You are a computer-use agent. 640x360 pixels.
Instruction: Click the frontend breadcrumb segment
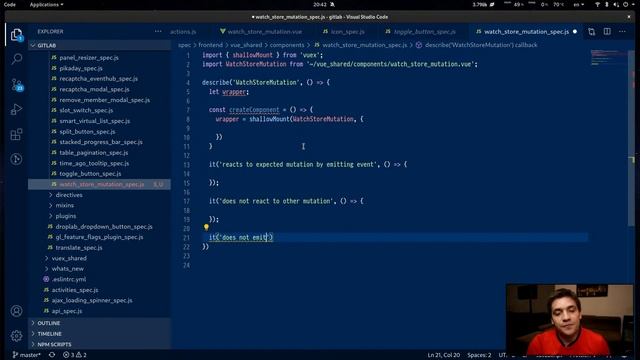(211, 45)
